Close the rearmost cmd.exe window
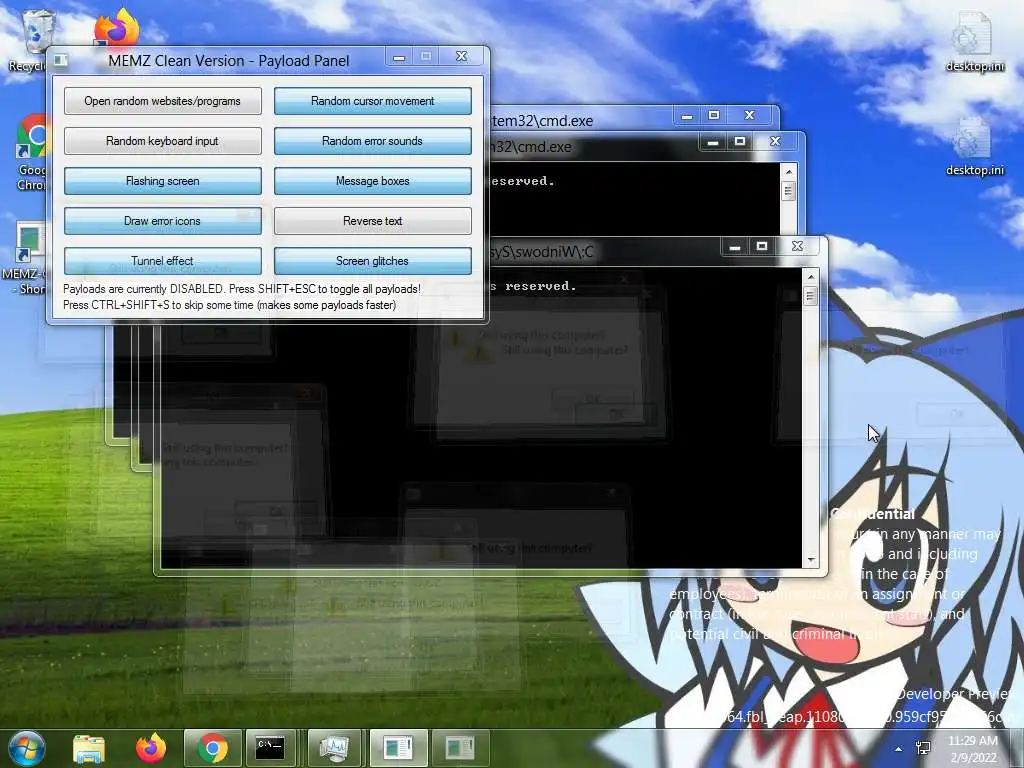 tap(750, 116)
